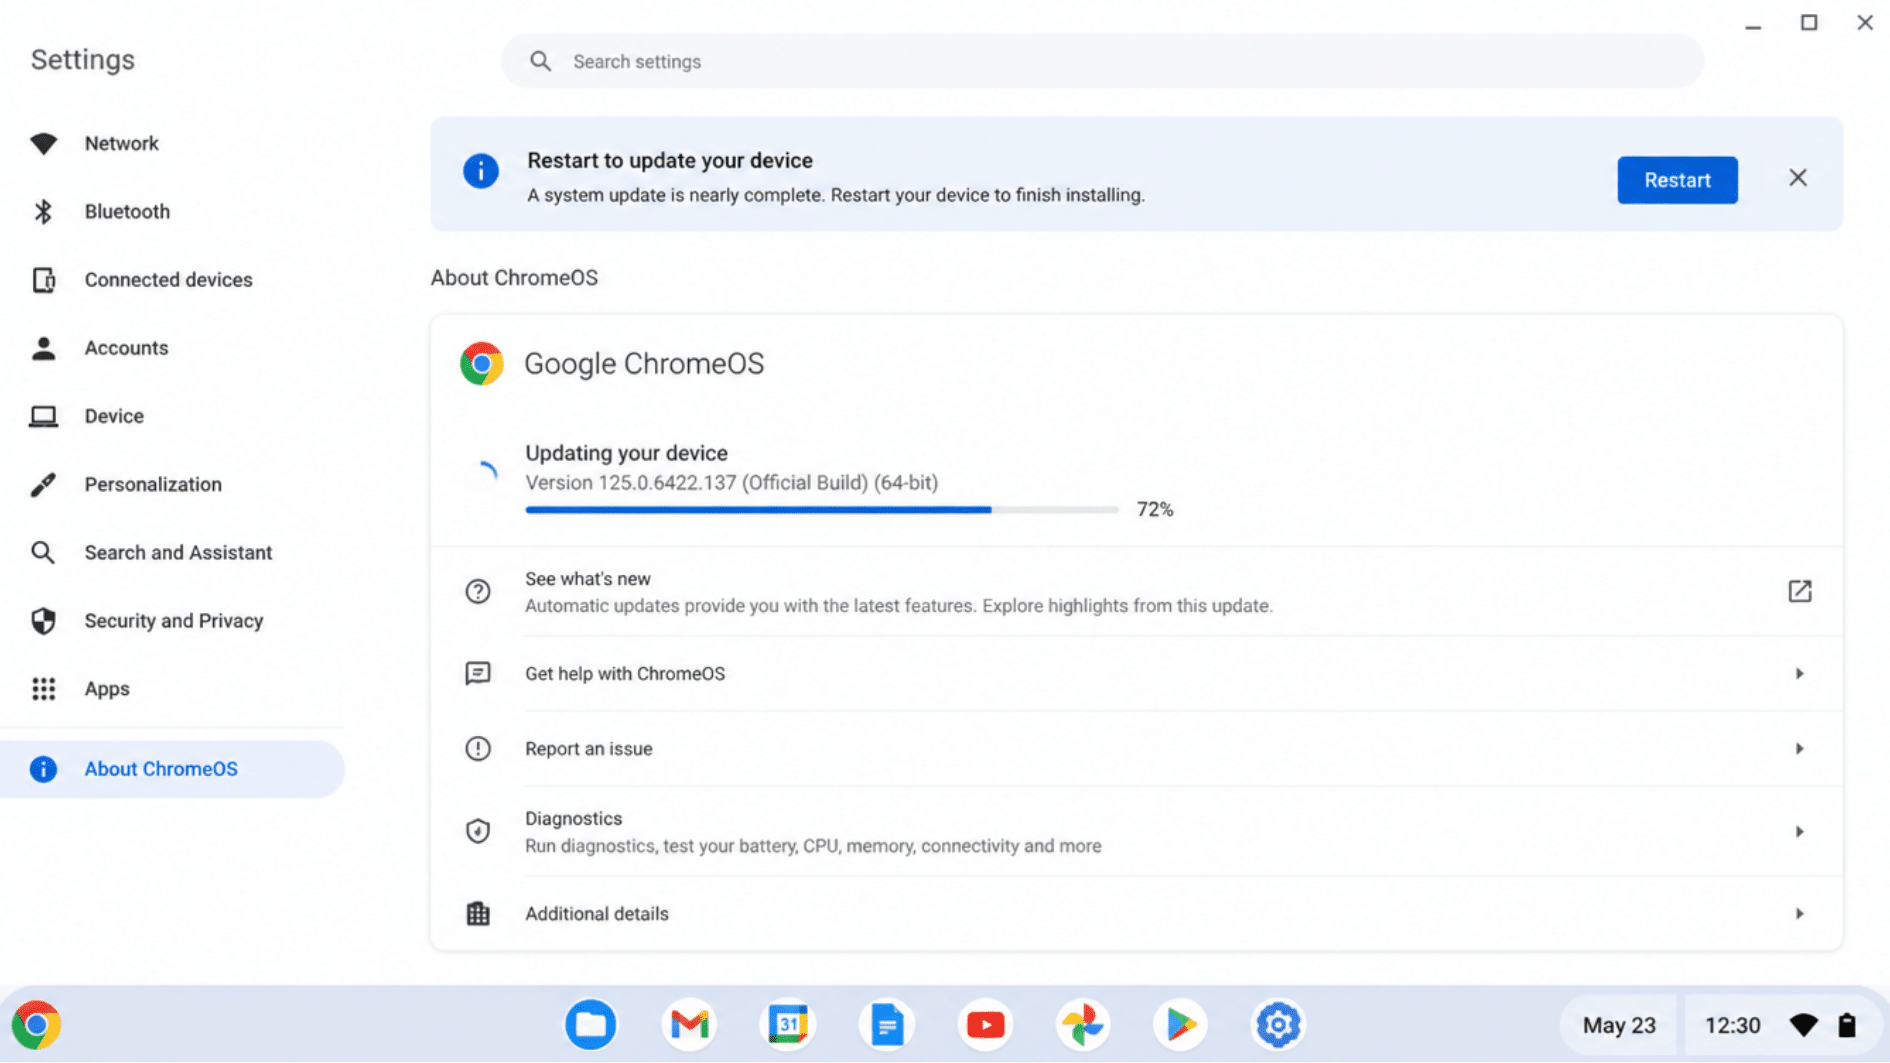Viewport: 1890px width, 1063px height.
Task: Open Search and Assistant settings
Action: point(178,552)
